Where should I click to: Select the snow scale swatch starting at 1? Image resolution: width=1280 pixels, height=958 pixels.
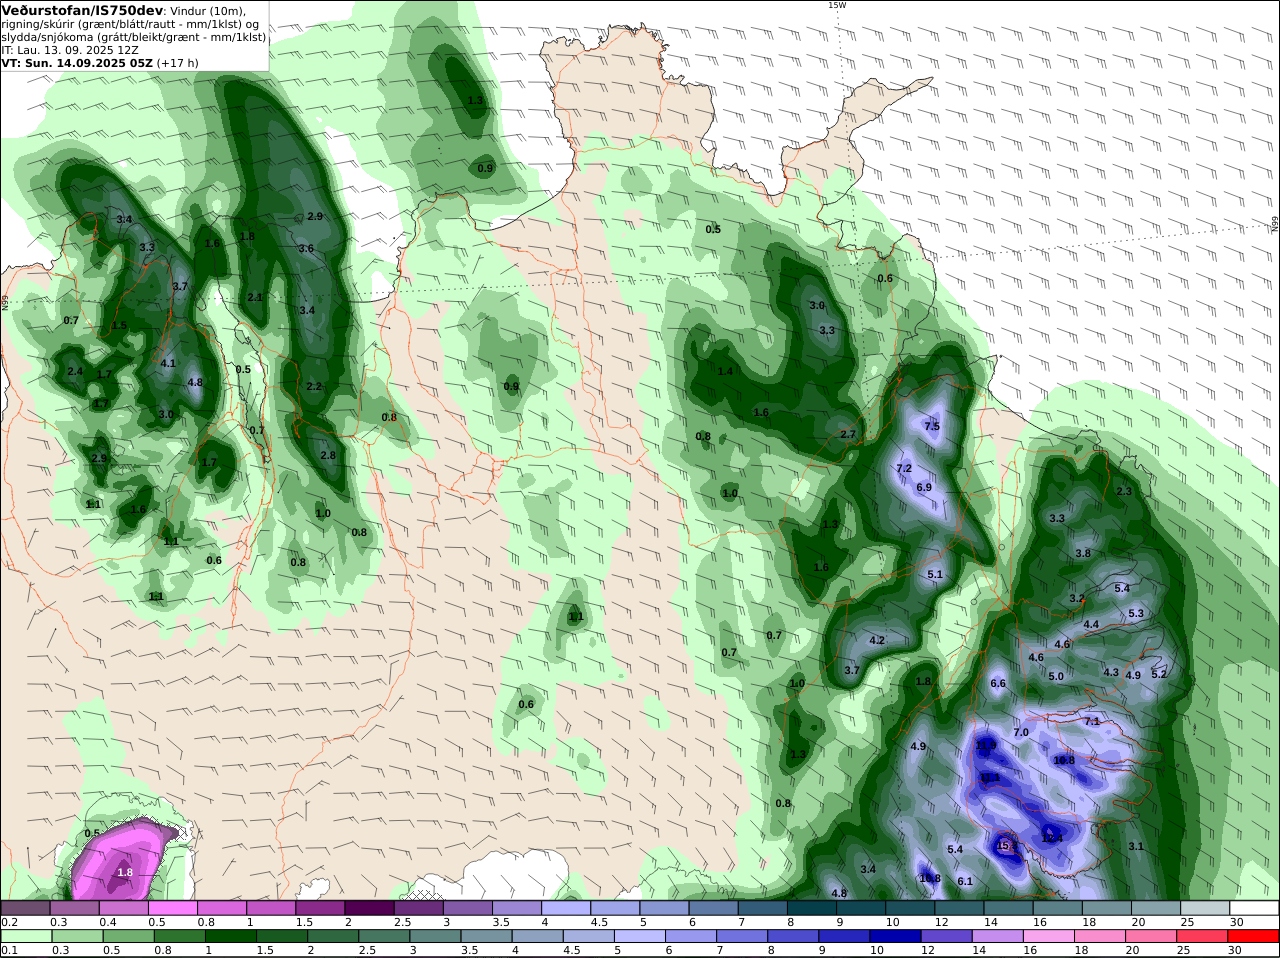tap(270, 908)
